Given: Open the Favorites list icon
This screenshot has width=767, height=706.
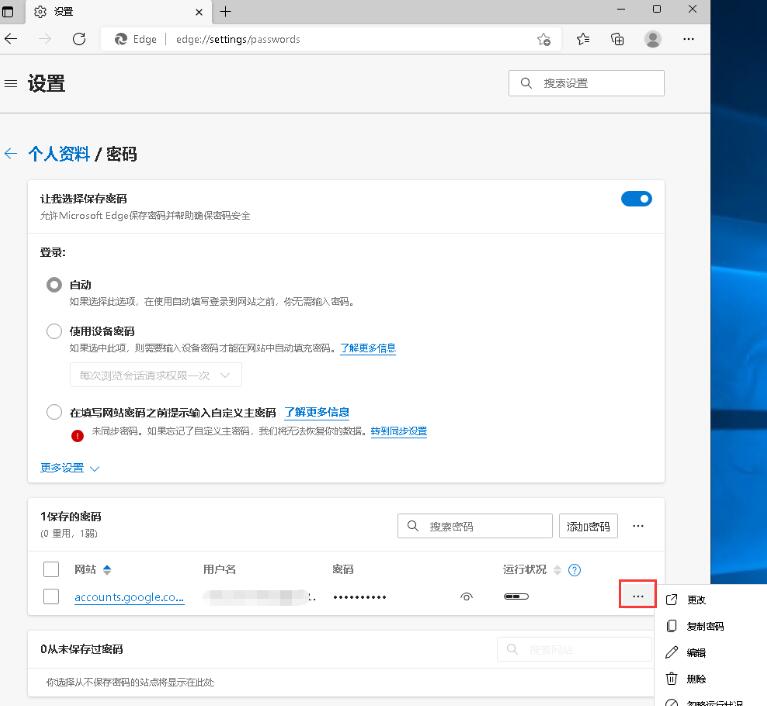Looking at the screenshot, I should 583,39.
